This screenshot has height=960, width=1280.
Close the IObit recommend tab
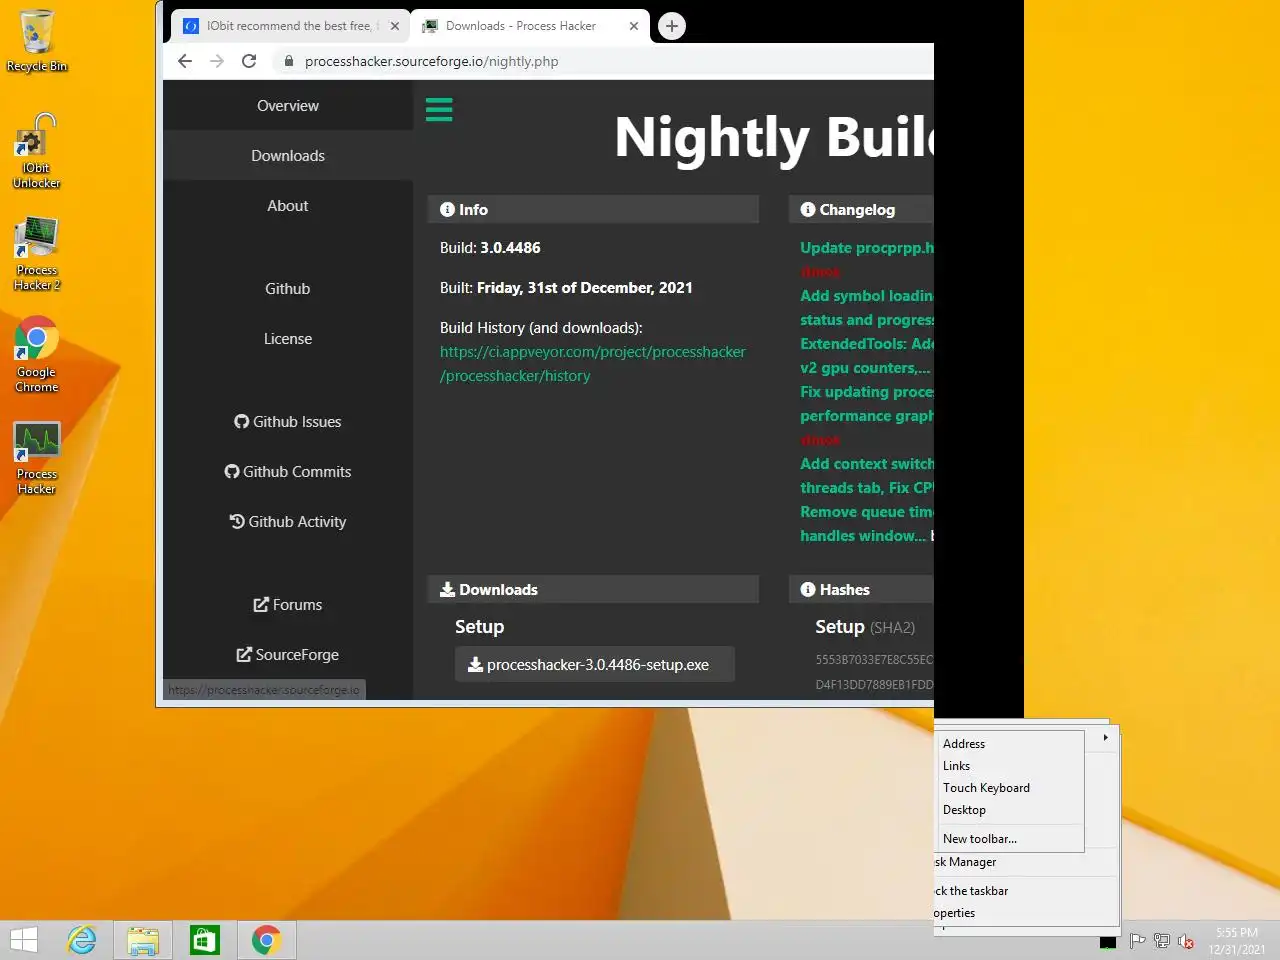click(394, 26)
